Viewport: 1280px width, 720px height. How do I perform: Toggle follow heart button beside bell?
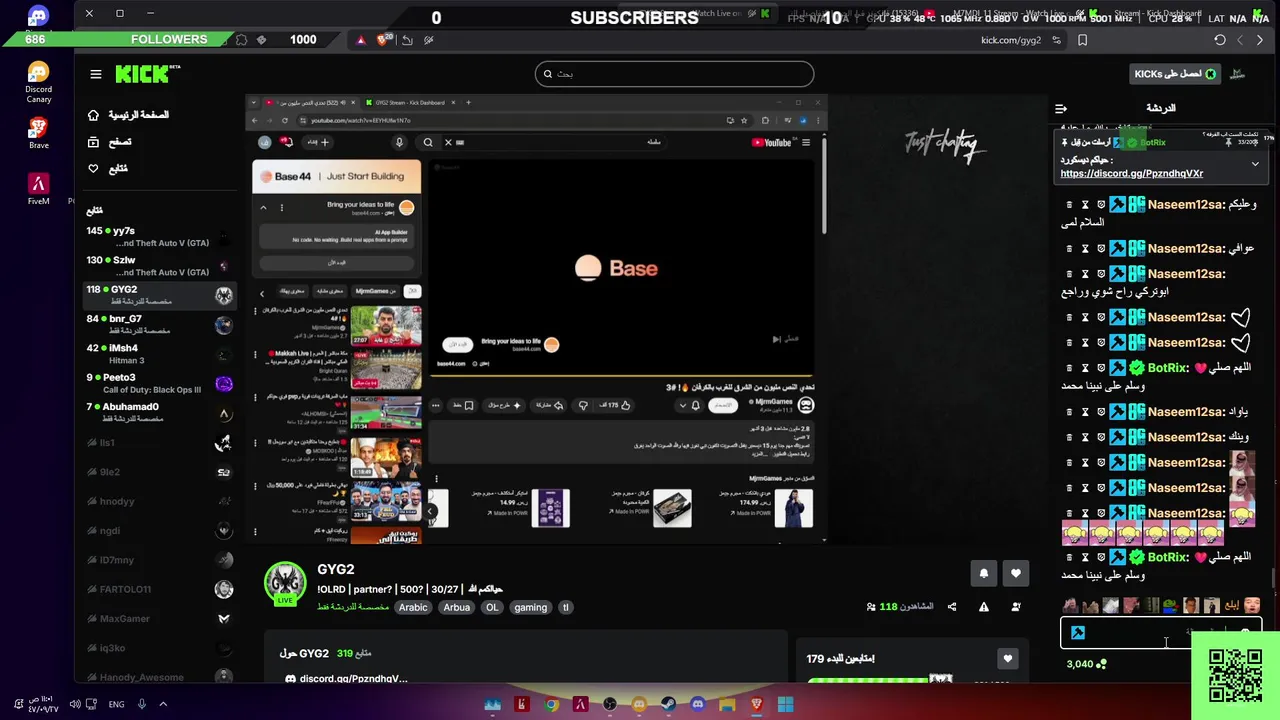click(x=1015, y=573)
